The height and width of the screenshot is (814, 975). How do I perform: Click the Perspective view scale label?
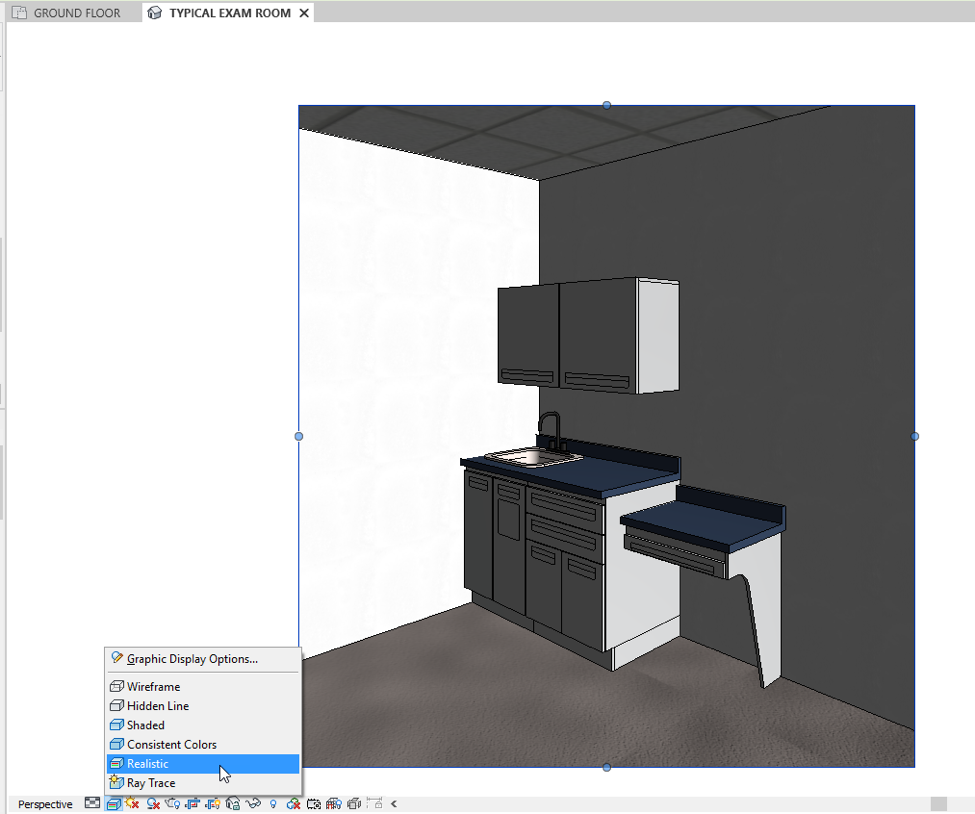coord(45,804)
